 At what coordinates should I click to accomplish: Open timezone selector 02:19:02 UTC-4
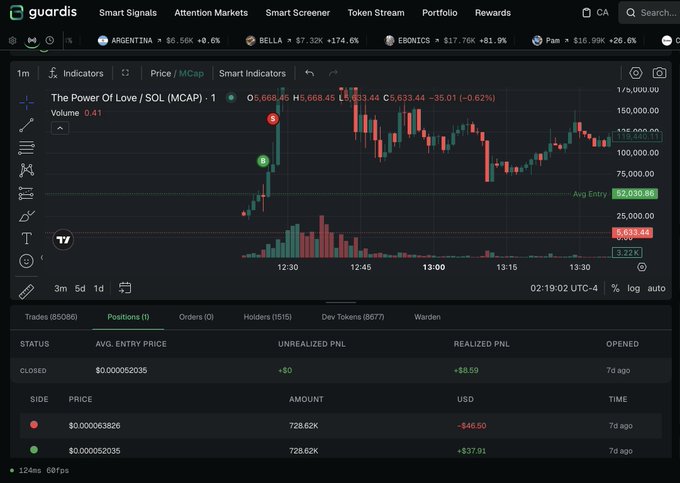[564, 288]
